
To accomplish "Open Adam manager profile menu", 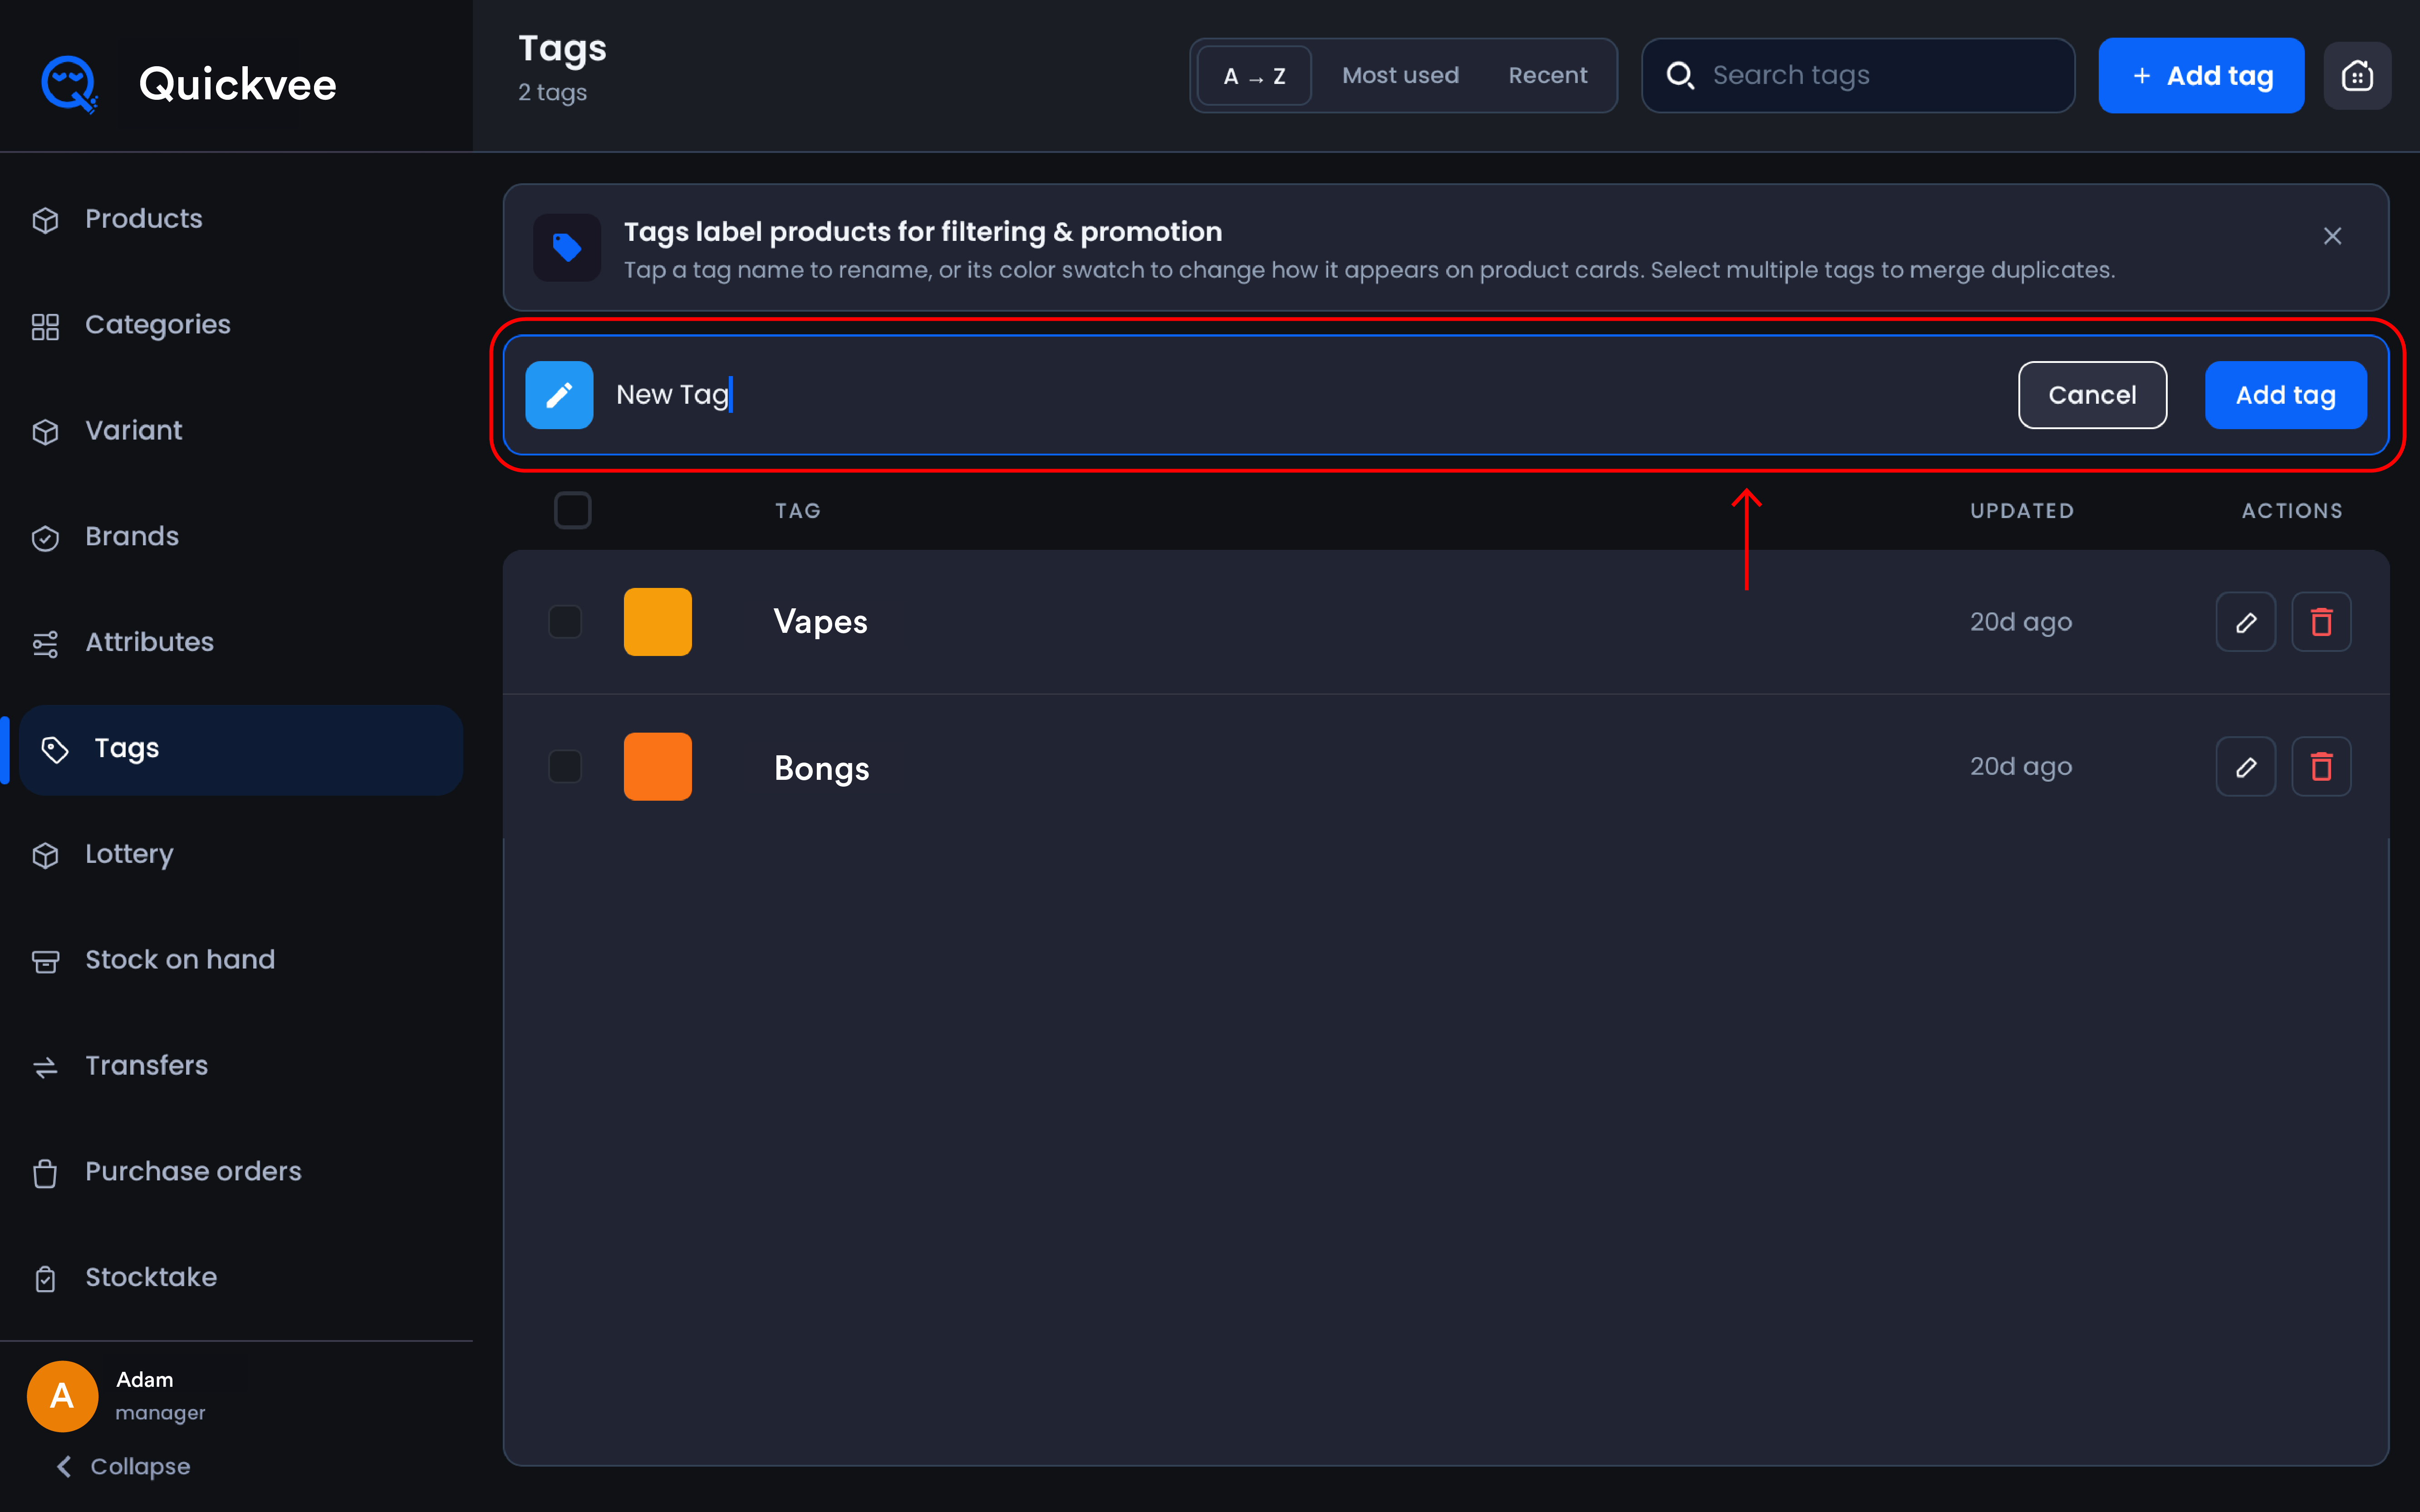I will (117, 1396).
